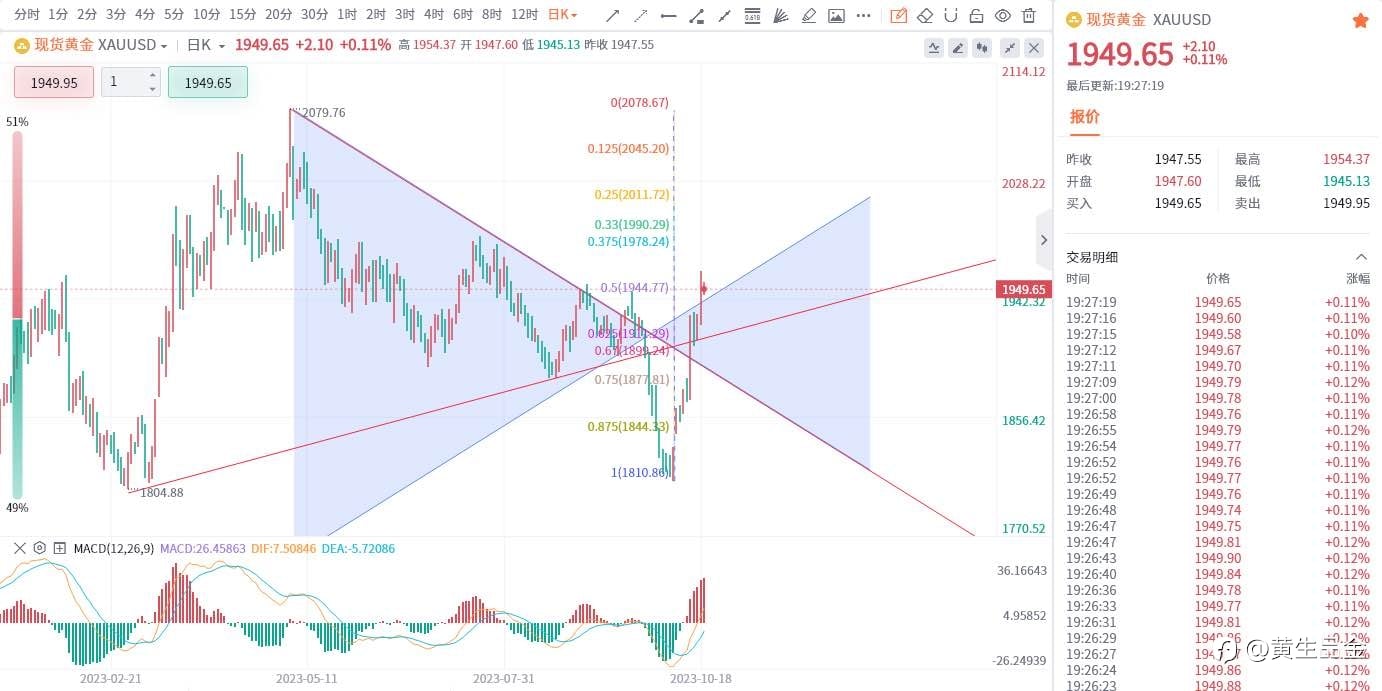Click the MACD(12,26,9) indicator label
Image resolution: width=1382 pixels, height=691 pixels.
114,548
